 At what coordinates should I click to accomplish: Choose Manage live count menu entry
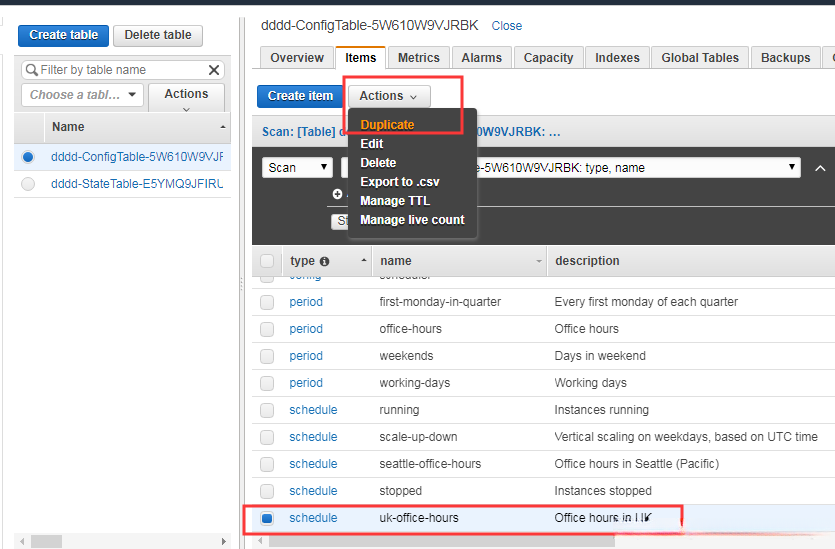[x=412, y=220]
